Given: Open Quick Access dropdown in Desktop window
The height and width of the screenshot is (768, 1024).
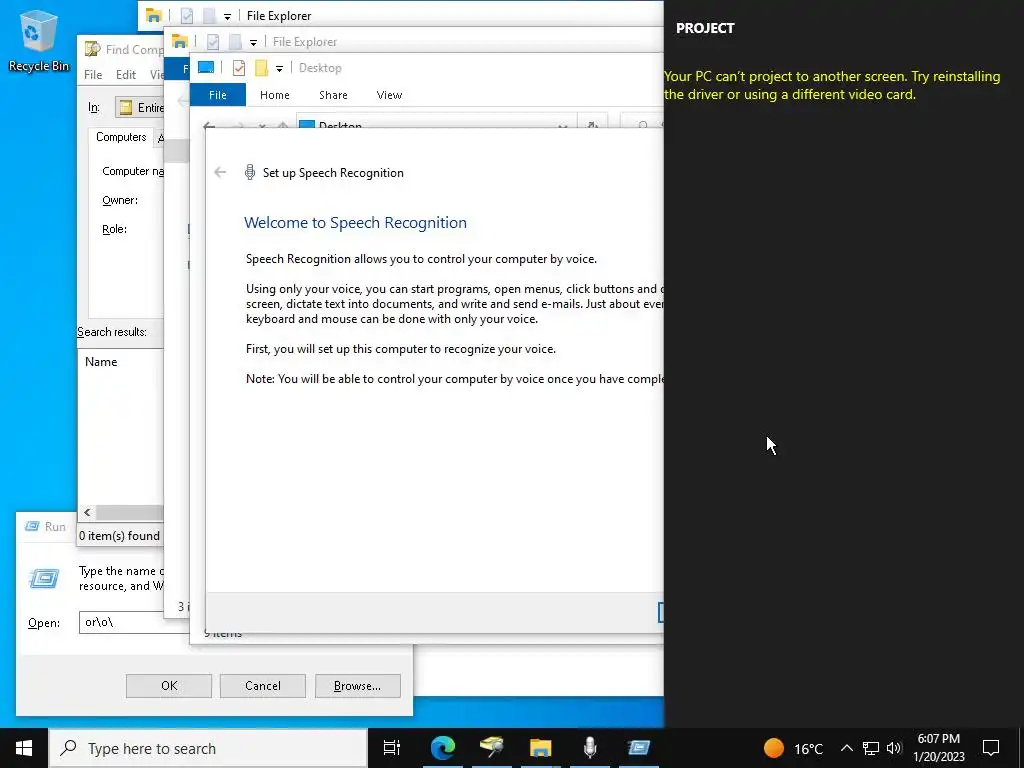Looking at the screenshot, I should tap(280, 69).
